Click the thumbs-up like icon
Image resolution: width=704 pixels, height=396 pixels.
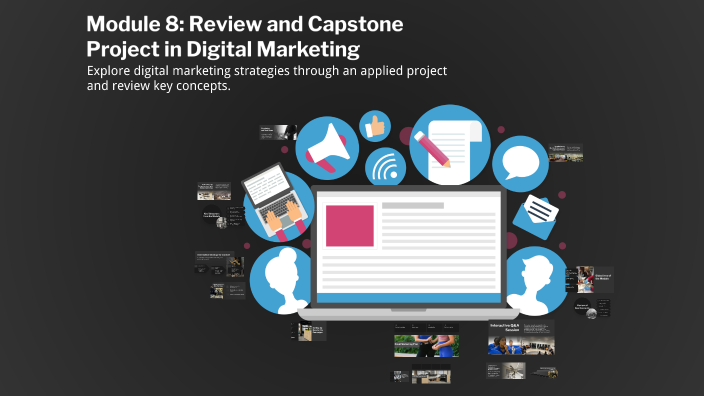(x=375, y=126)
